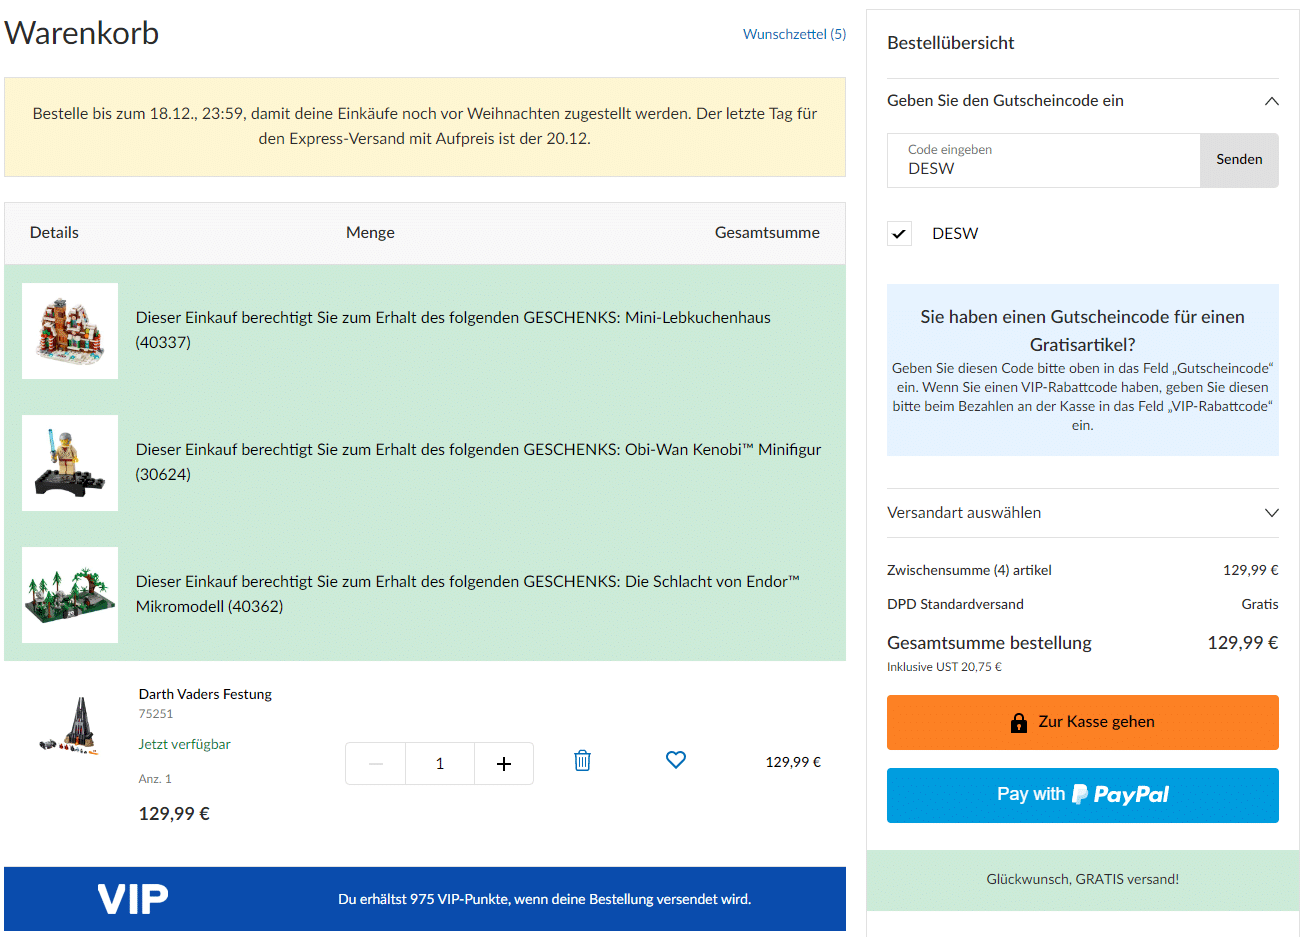Click the Bestellübersicht heading

(950, 43)
